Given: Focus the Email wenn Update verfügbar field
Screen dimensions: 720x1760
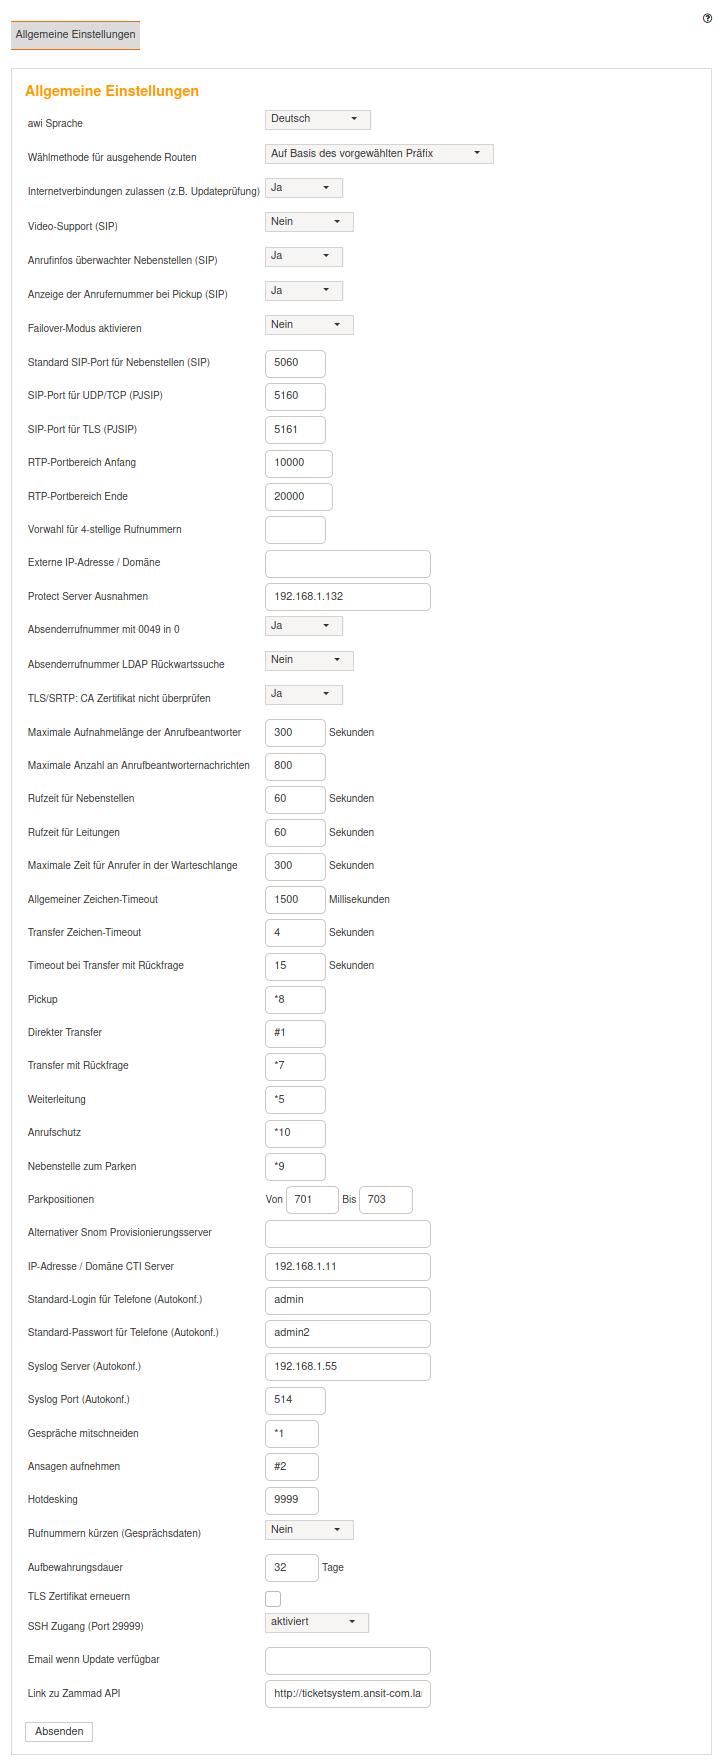Looking at the screenshot, I should pyautogui.click(x=347, y=1660).
